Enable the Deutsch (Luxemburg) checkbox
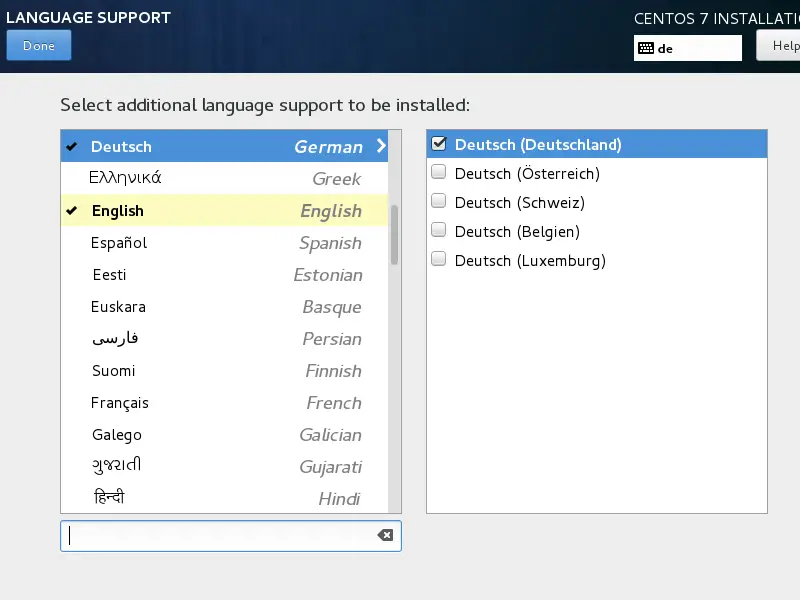 439,259
